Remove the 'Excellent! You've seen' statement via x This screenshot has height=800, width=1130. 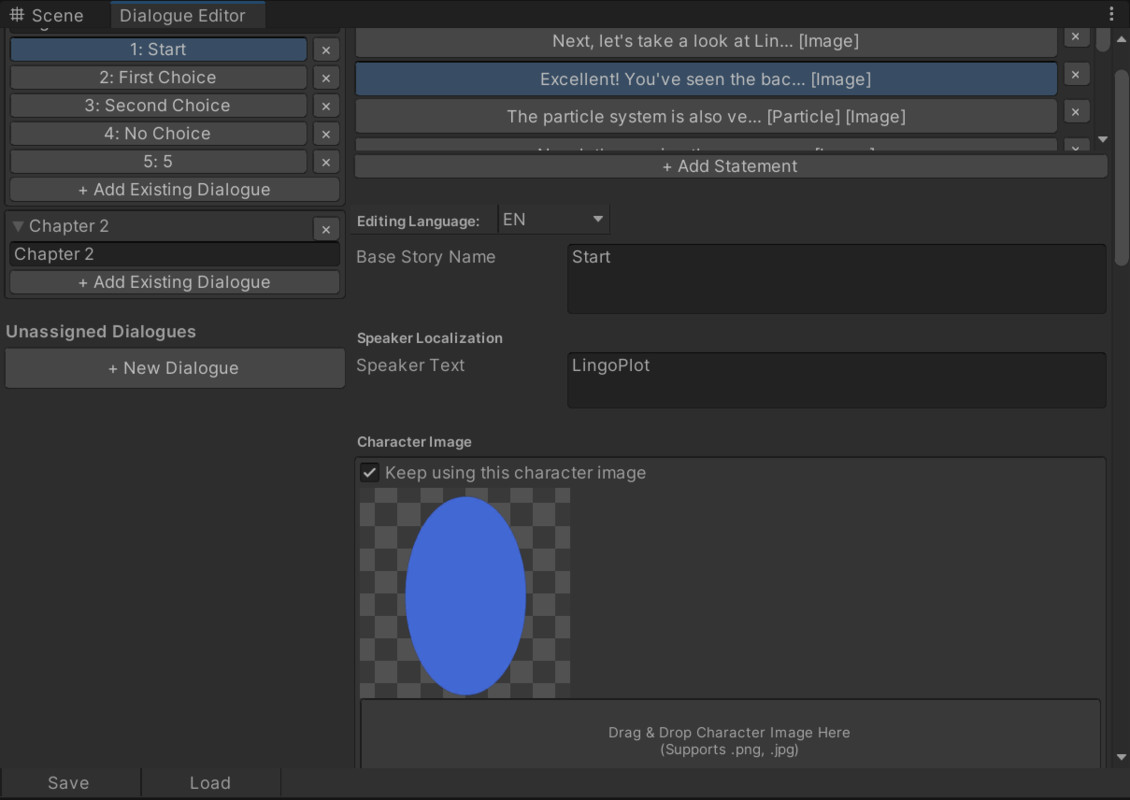(1075, 74)
